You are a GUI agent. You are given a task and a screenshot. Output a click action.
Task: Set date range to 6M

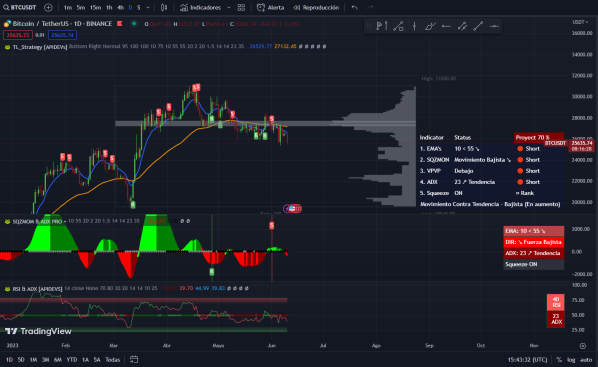click(x=58, y=360)
